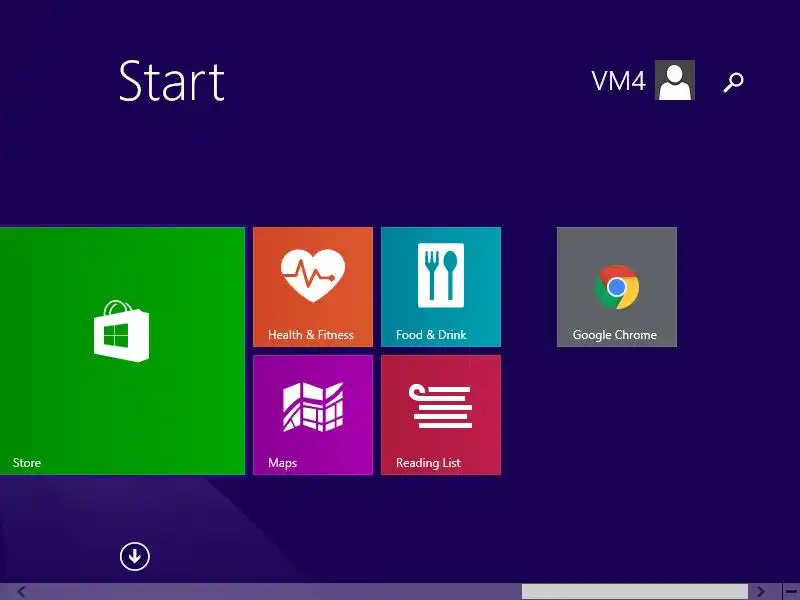800x600 pixels.
Task: Open the Store tile
Action: coord(122,351)
